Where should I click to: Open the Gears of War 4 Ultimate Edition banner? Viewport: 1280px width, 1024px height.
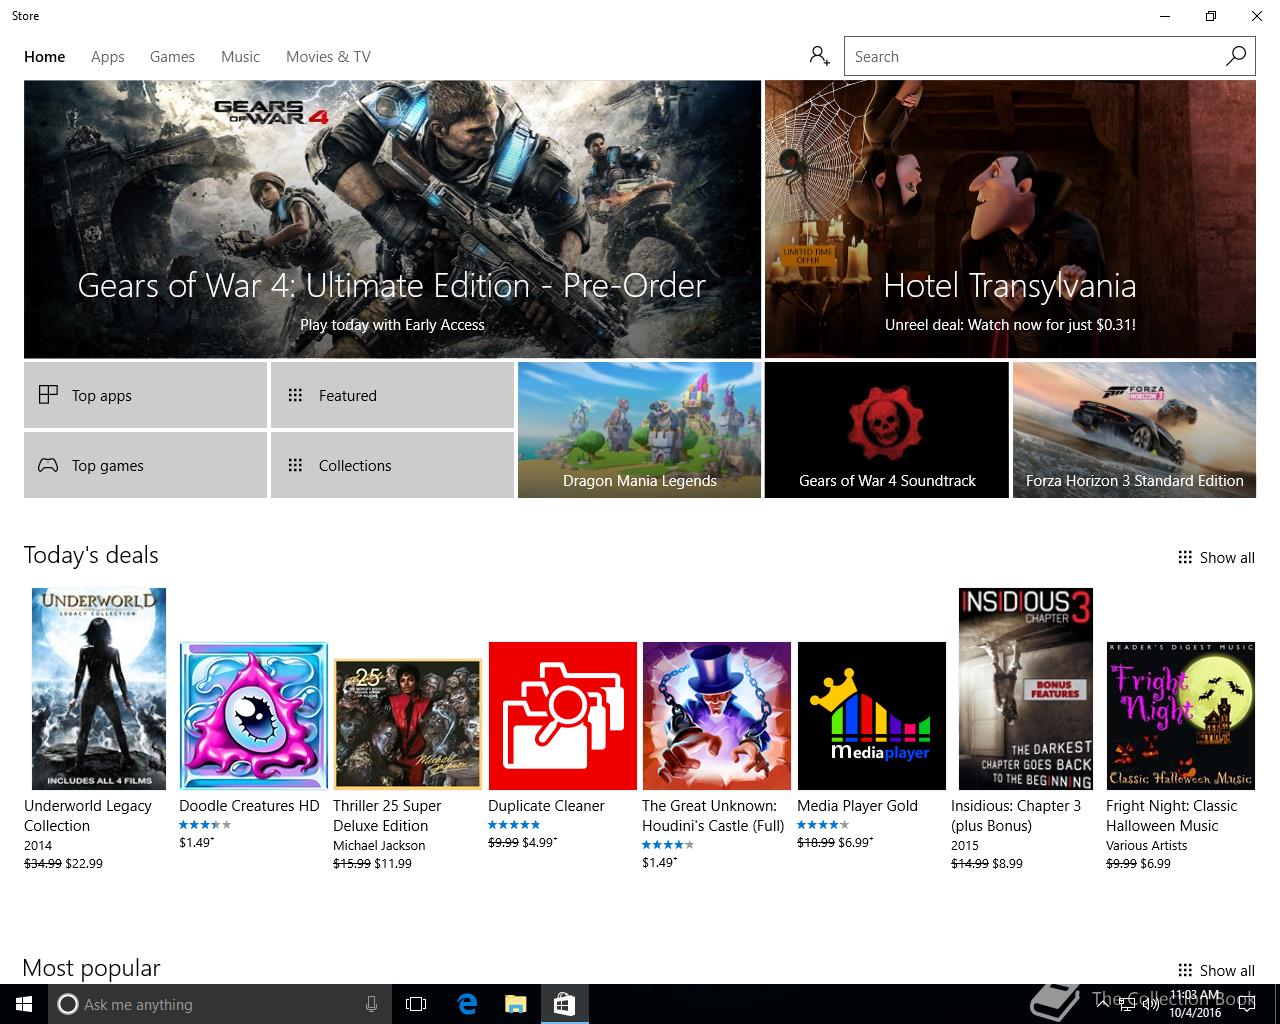(x=392, y=219)
